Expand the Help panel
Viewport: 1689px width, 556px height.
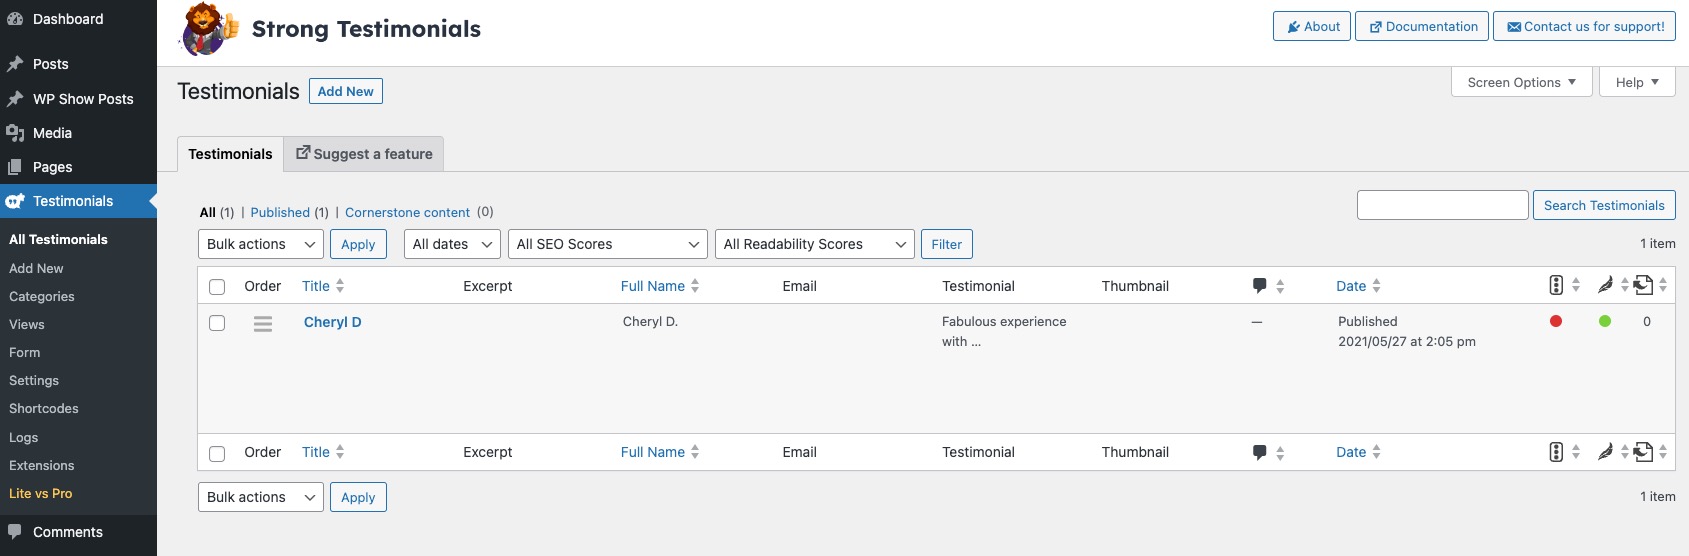tap(1637, 82)
